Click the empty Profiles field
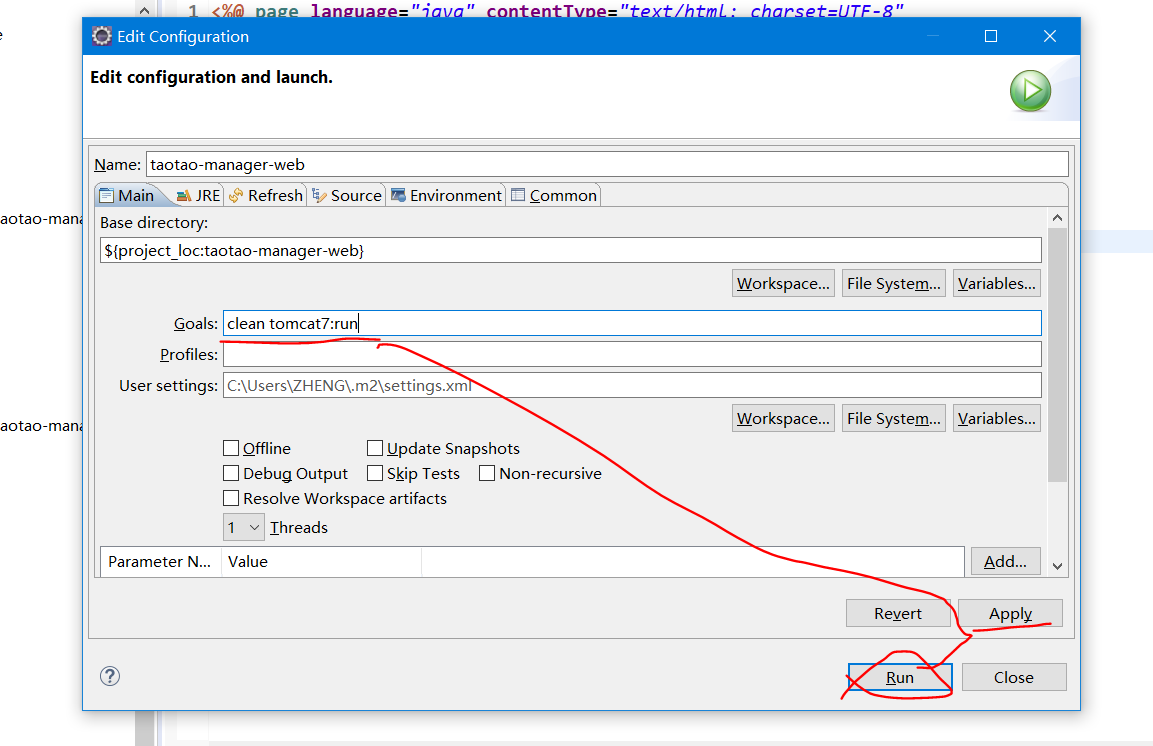Image resolution: width=1153 pixels, height=746 pixels. tap(632, 354)
